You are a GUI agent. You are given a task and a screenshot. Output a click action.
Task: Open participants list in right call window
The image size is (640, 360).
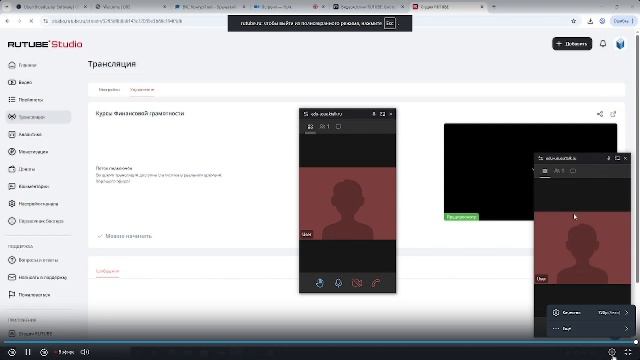[559, 171]
